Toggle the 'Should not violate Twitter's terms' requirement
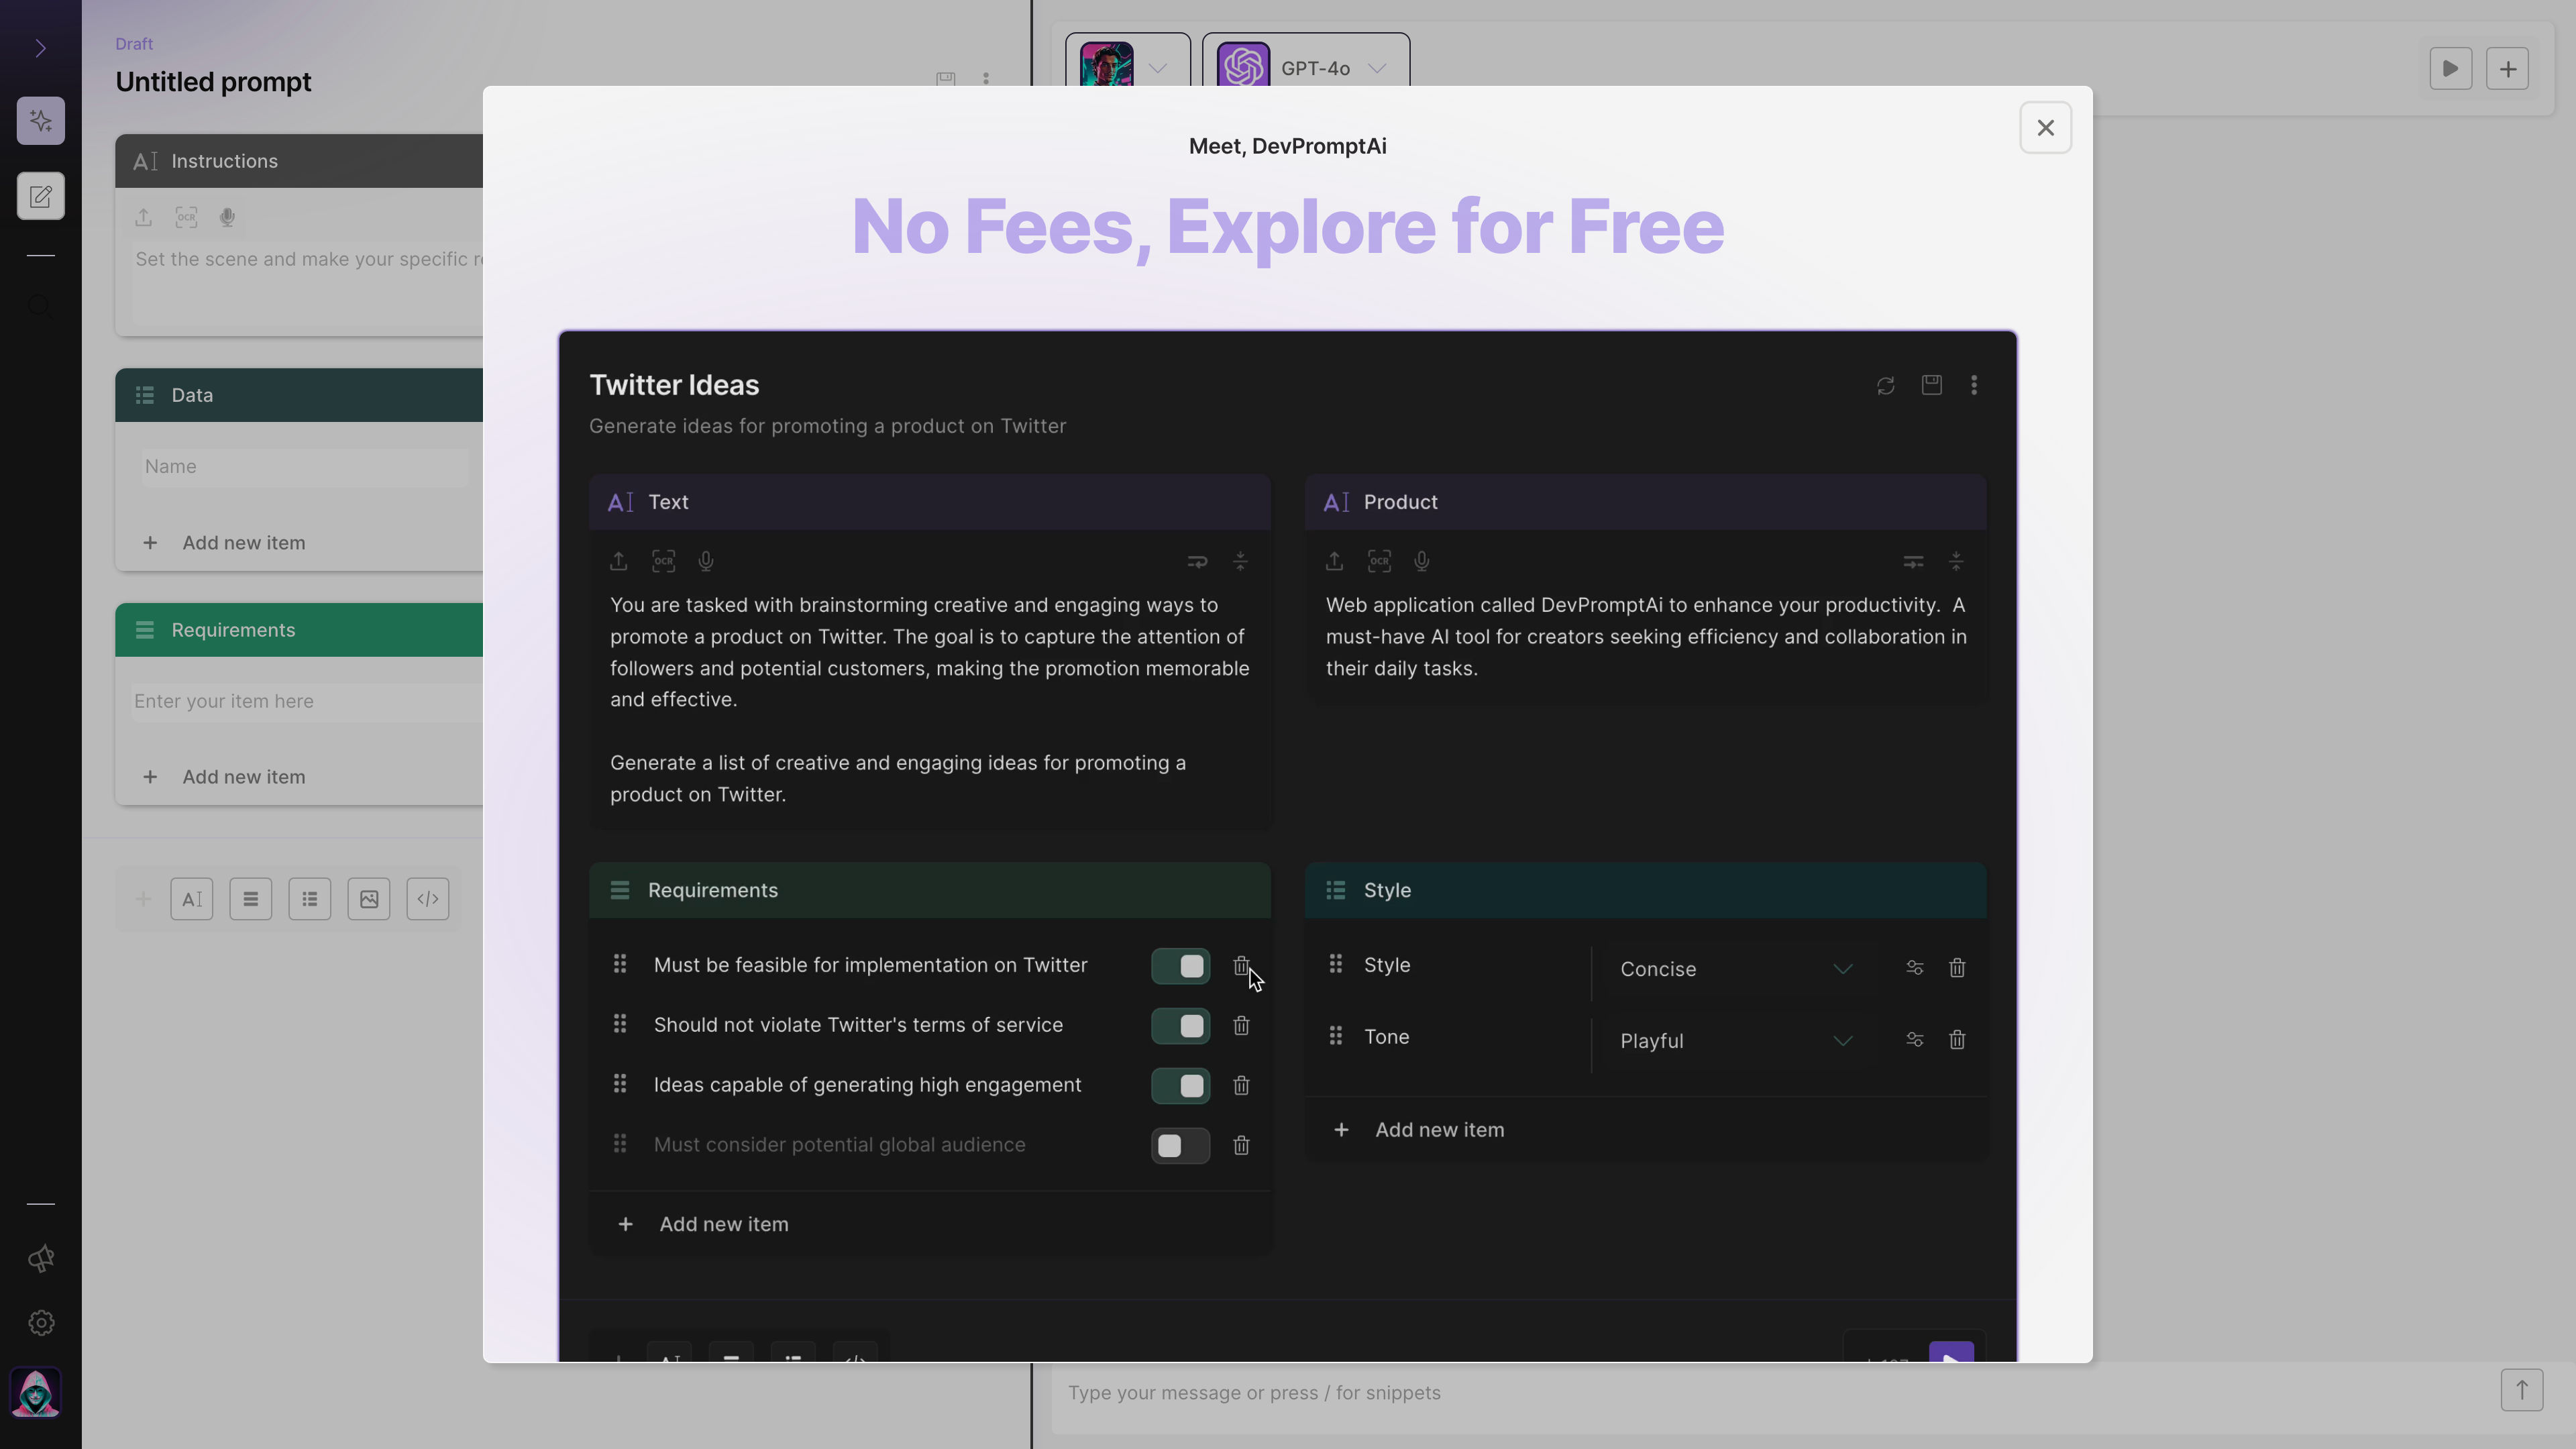Image resolution: width=2576 pixels, height=1449 pixels. [1182, 1024]
